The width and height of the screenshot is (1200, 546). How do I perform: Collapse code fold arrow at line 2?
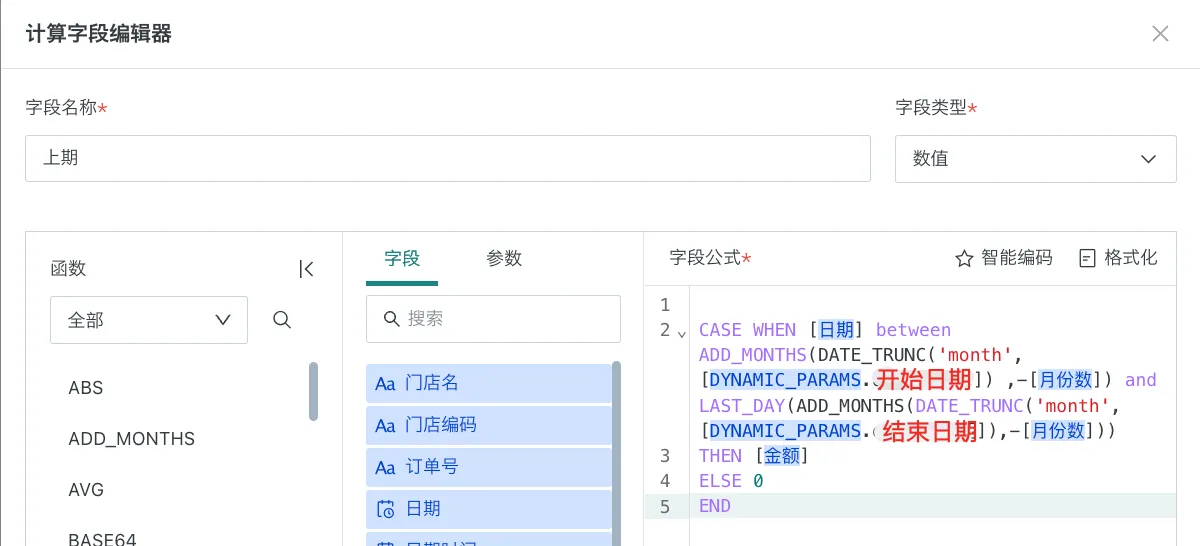pyautogui.click(x=682, y=332)
